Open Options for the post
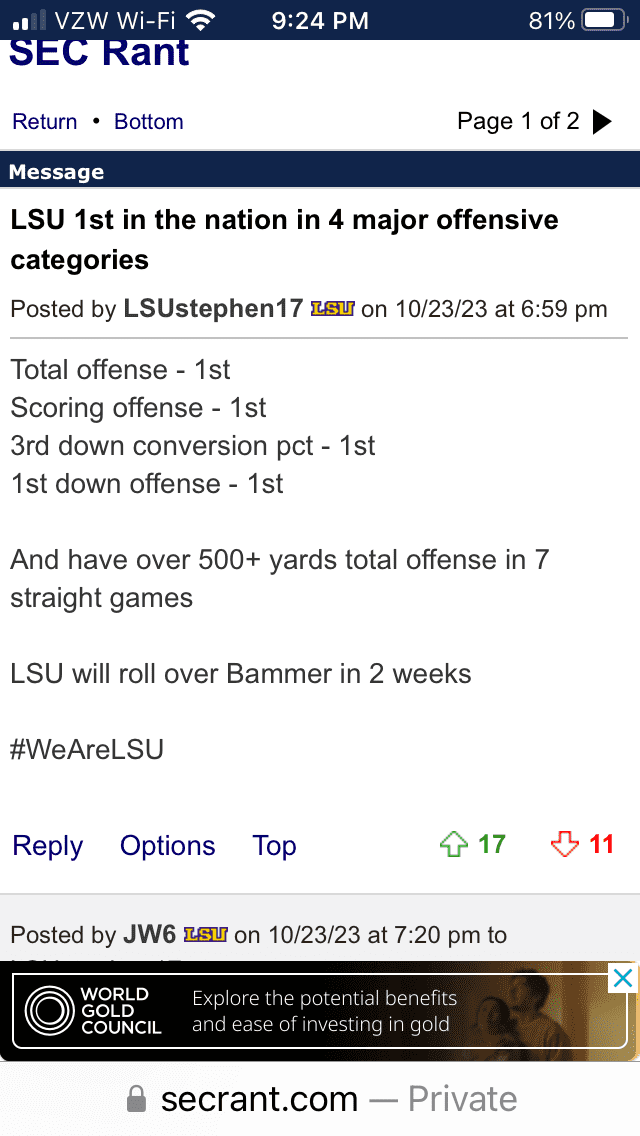Screen dimensions: 640x1136 pos(167,845)
